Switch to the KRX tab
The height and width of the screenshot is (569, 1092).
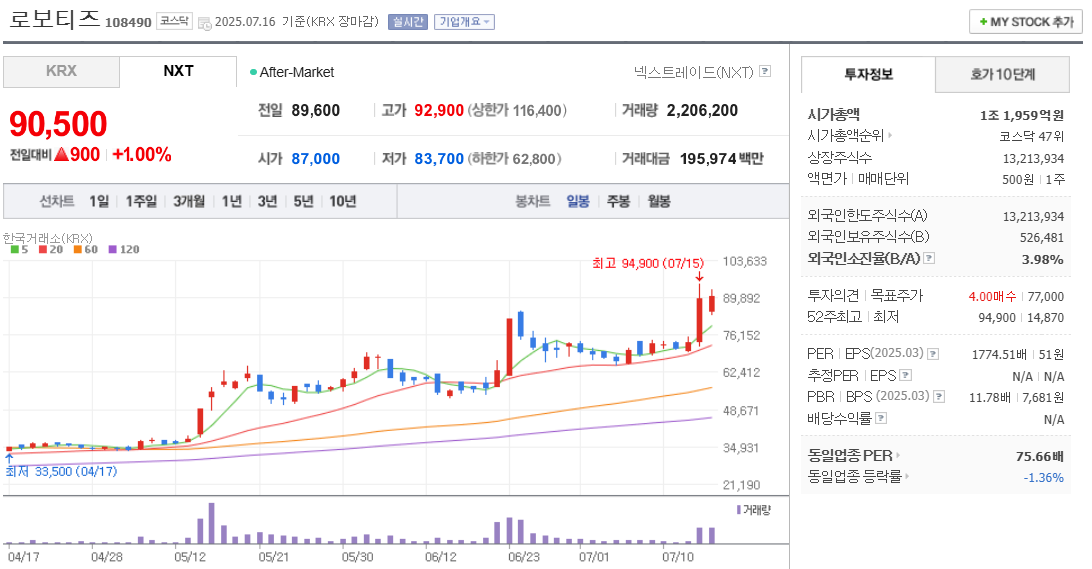point(61,72)
